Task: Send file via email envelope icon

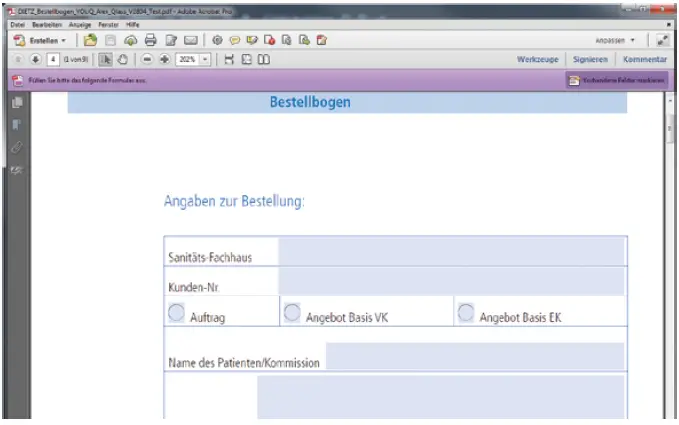Action: pyautogui.click(x=191, y=41)
